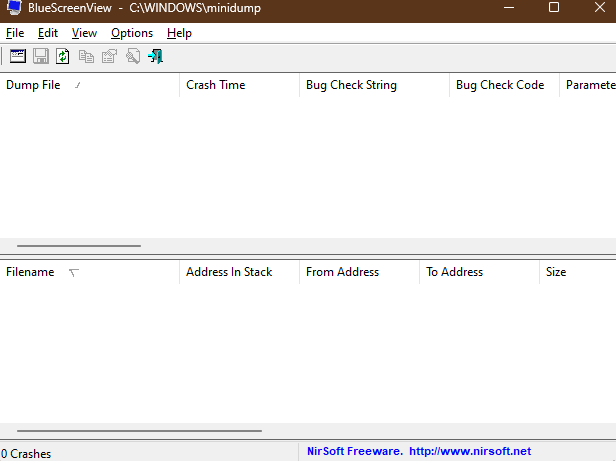This screenshot has height=461, width=616.
Task: Open the View menu
Action: tap(84, 33)
